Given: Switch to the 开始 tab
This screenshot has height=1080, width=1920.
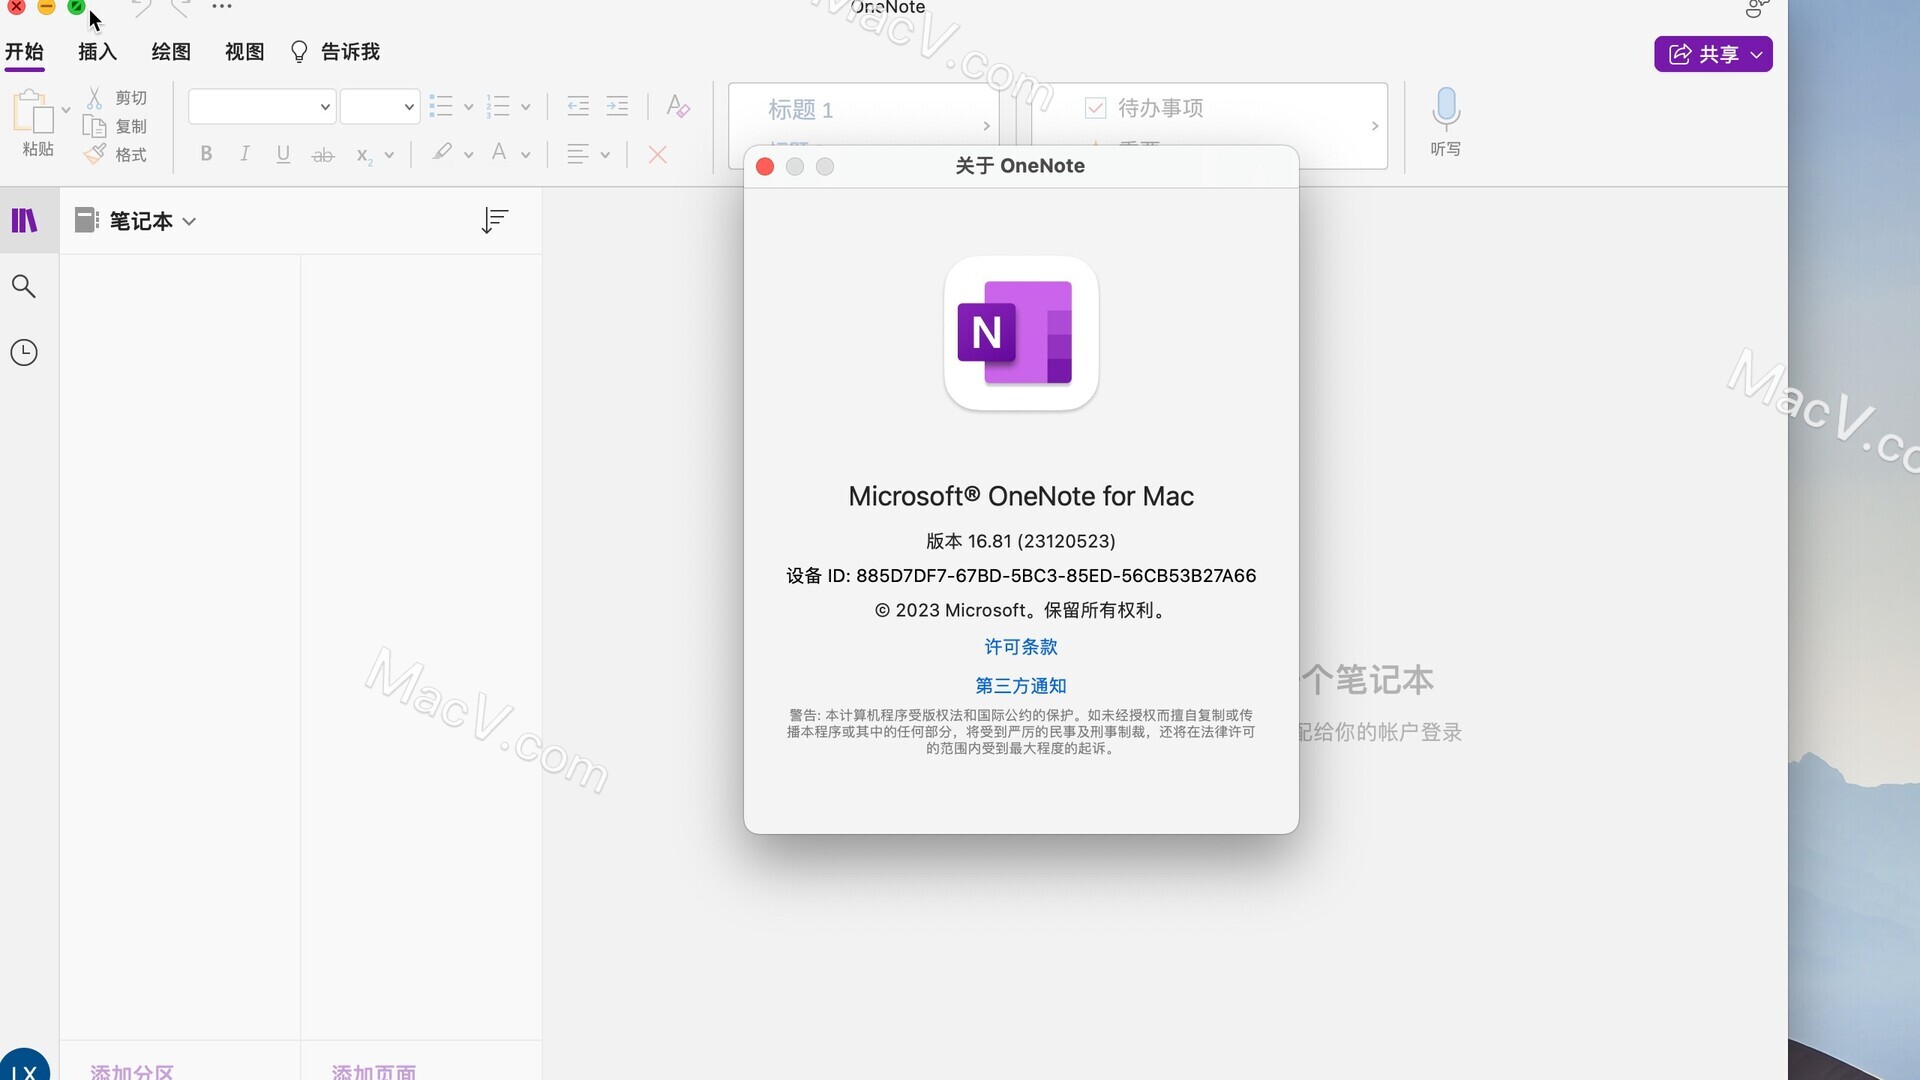Looking at the screenshot, I should tap(24, 52).
